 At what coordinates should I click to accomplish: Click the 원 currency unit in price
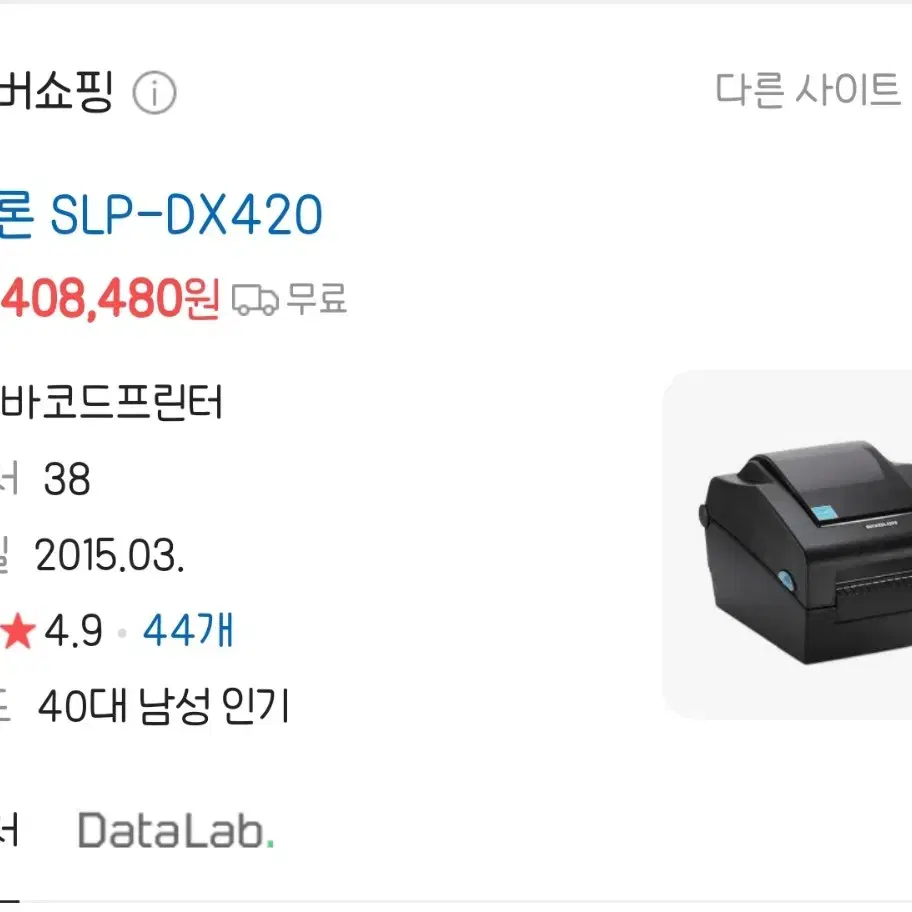pyautogui.click(x=201, y=298)
